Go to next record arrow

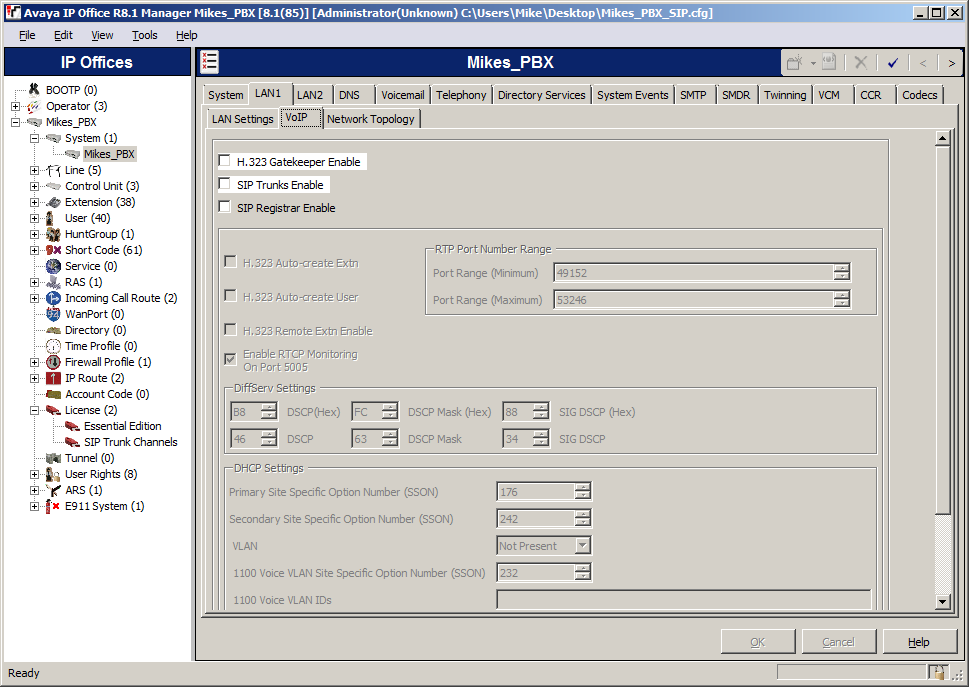coord(951,63)
